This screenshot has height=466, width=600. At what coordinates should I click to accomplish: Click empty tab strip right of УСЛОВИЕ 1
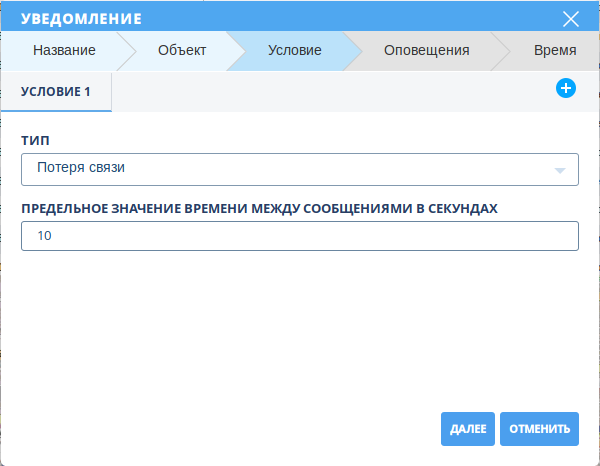pyautogui.click(x=330, y=91)
